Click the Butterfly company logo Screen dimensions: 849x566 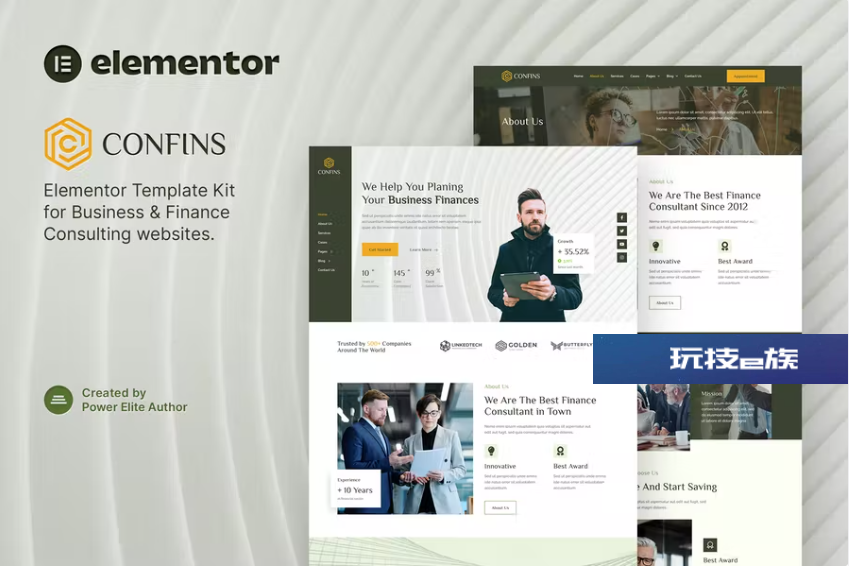(571, 346)
